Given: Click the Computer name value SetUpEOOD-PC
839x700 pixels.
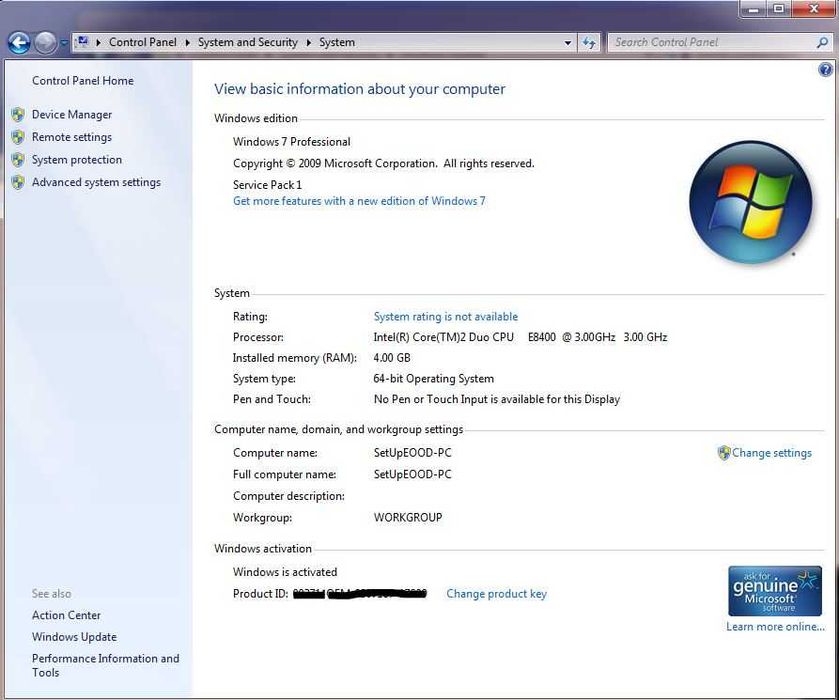Looking at the screenshot, I should (413, 453).
